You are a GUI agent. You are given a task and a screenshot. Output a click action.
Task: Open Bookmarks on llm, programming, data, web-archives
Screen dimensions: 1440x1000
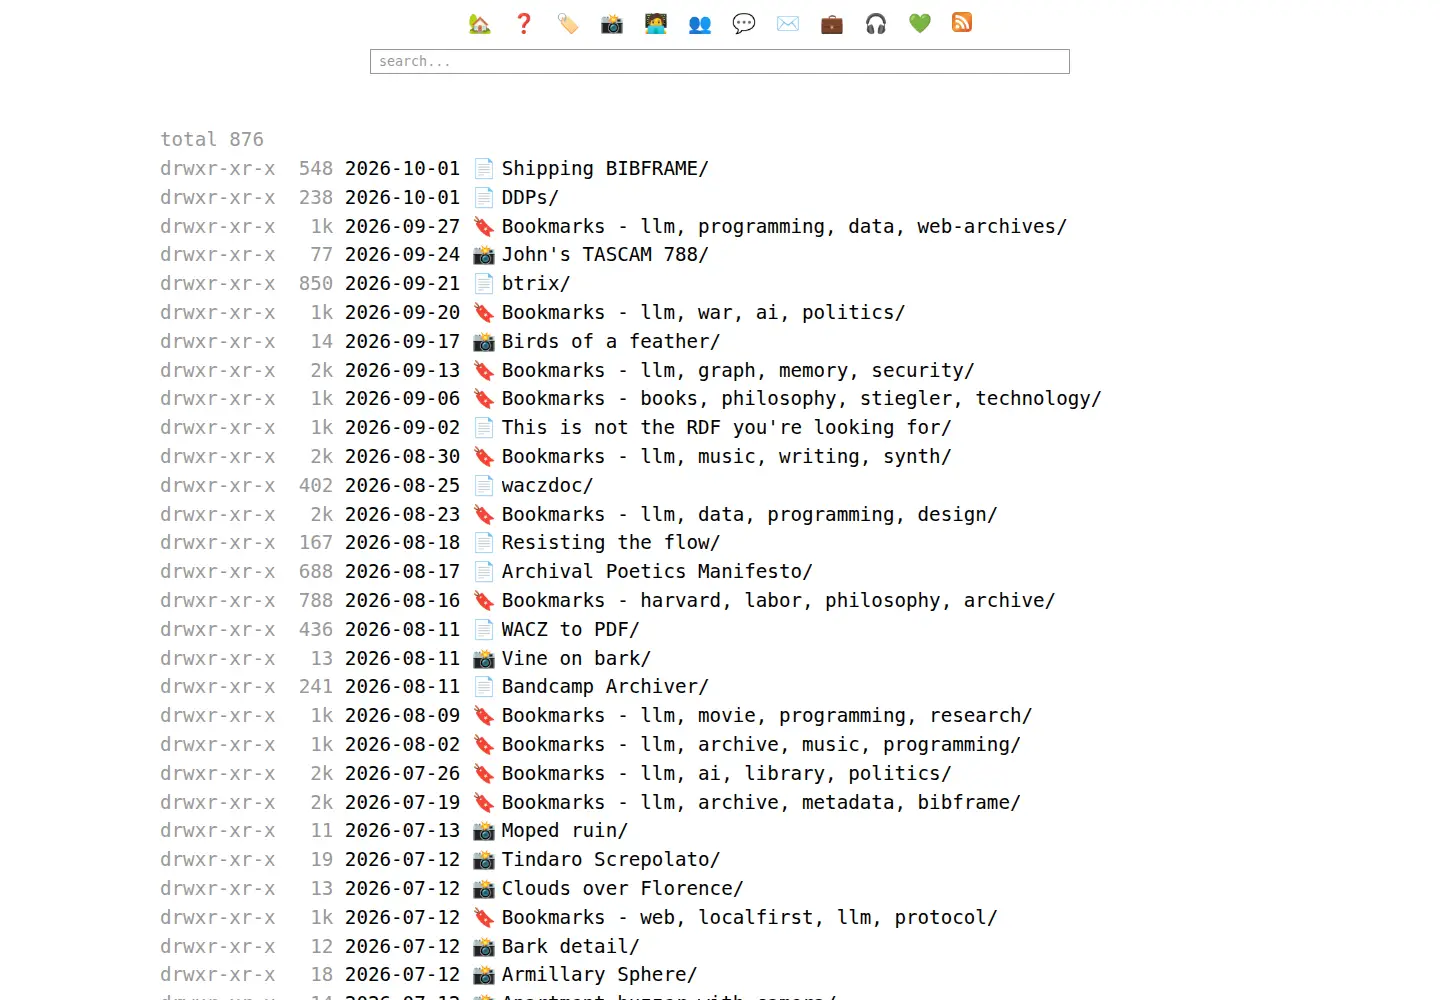(x=784, y=226)
